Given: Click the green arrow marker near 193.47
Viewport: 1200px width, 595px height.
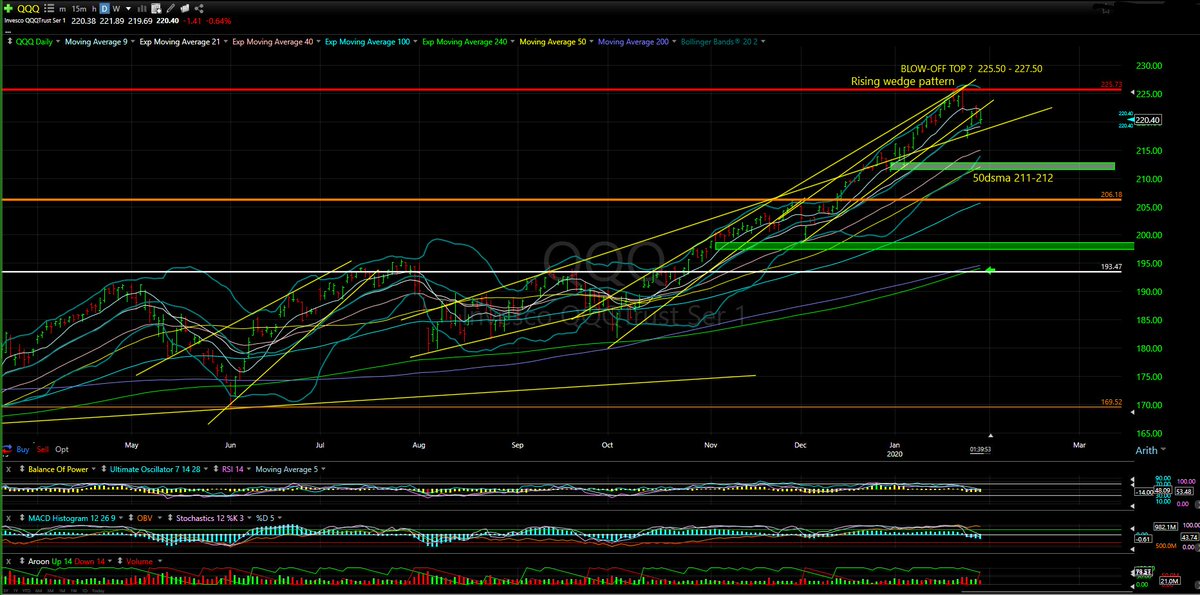Looking at the screenshot, I should click(991, 270).
